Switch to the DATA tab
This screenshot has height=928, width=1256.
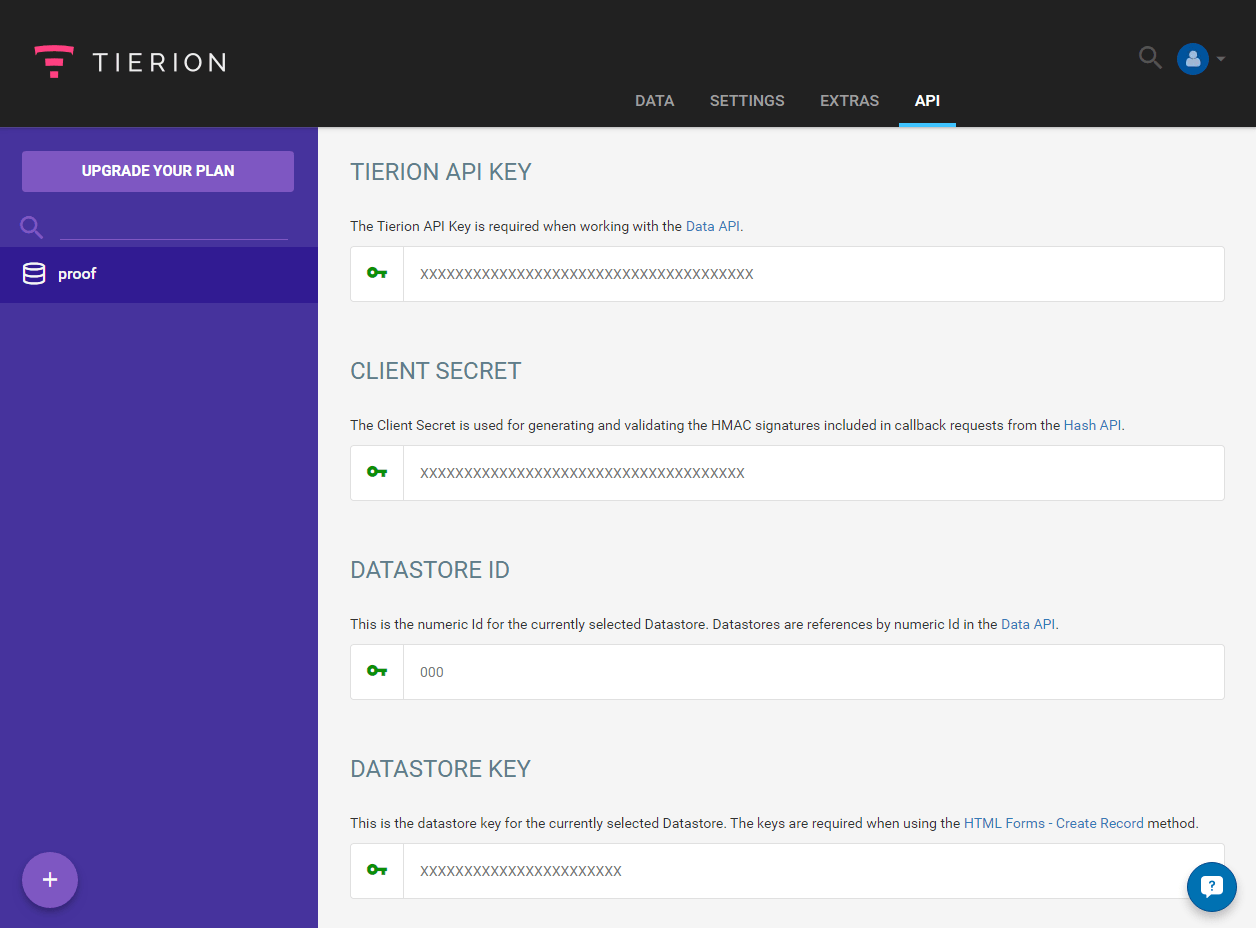pos(654,100)
